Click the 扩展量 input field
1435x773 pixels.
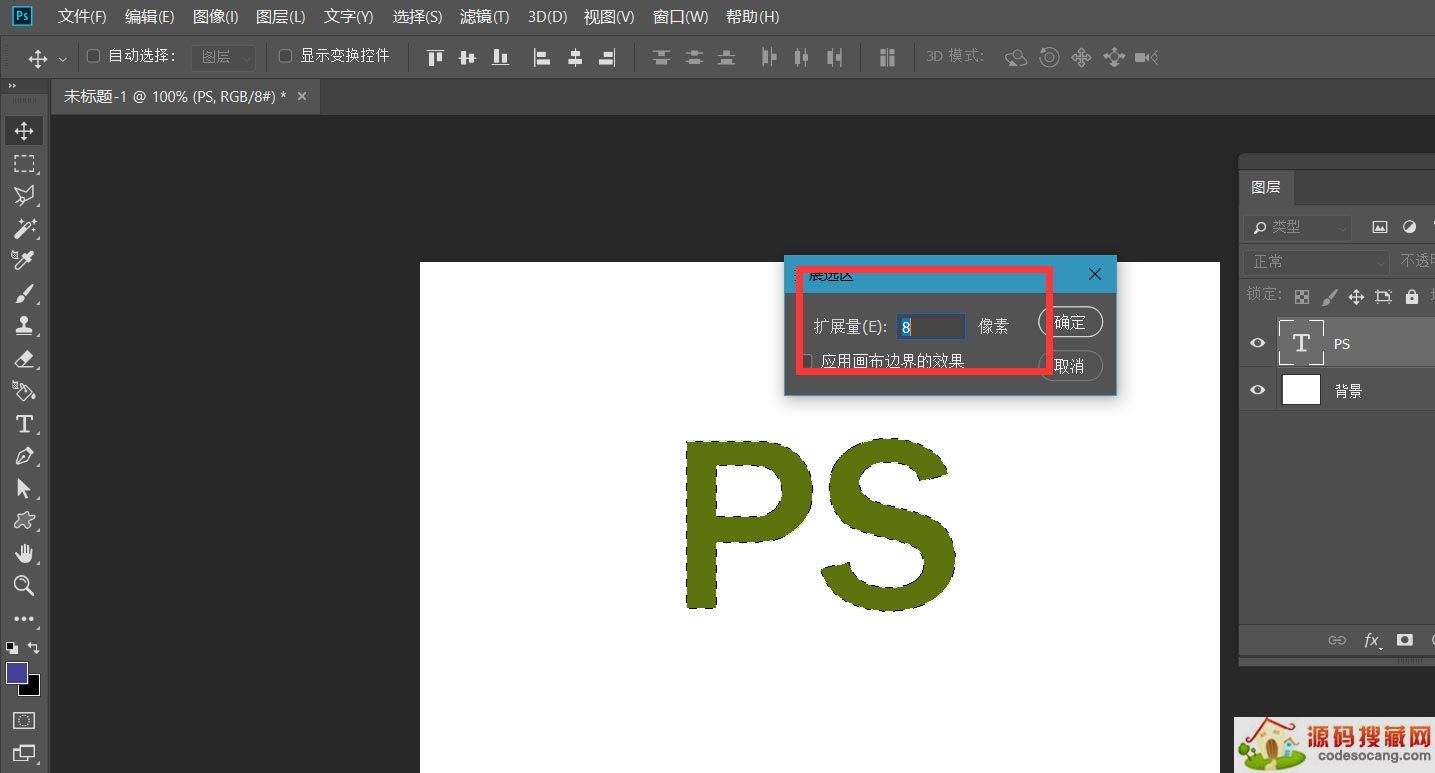tap(931, 326)
